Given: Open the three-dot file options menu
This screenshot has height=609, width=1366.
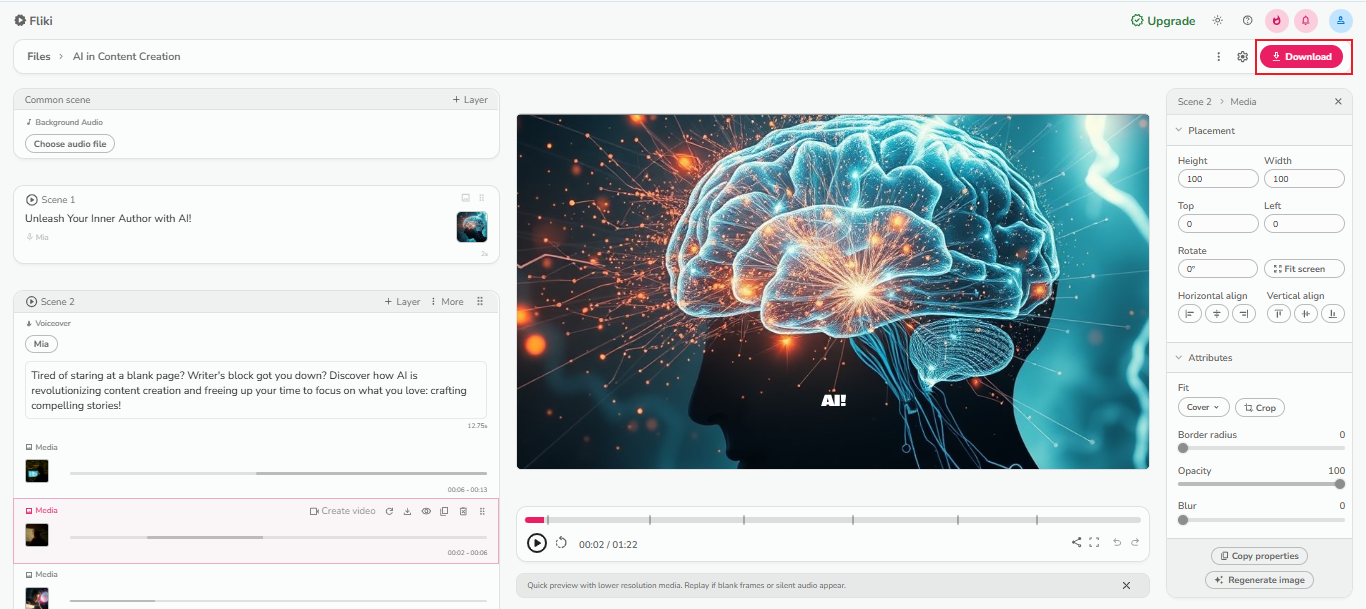Looking at the screenshot, I should coord(1218,57).
